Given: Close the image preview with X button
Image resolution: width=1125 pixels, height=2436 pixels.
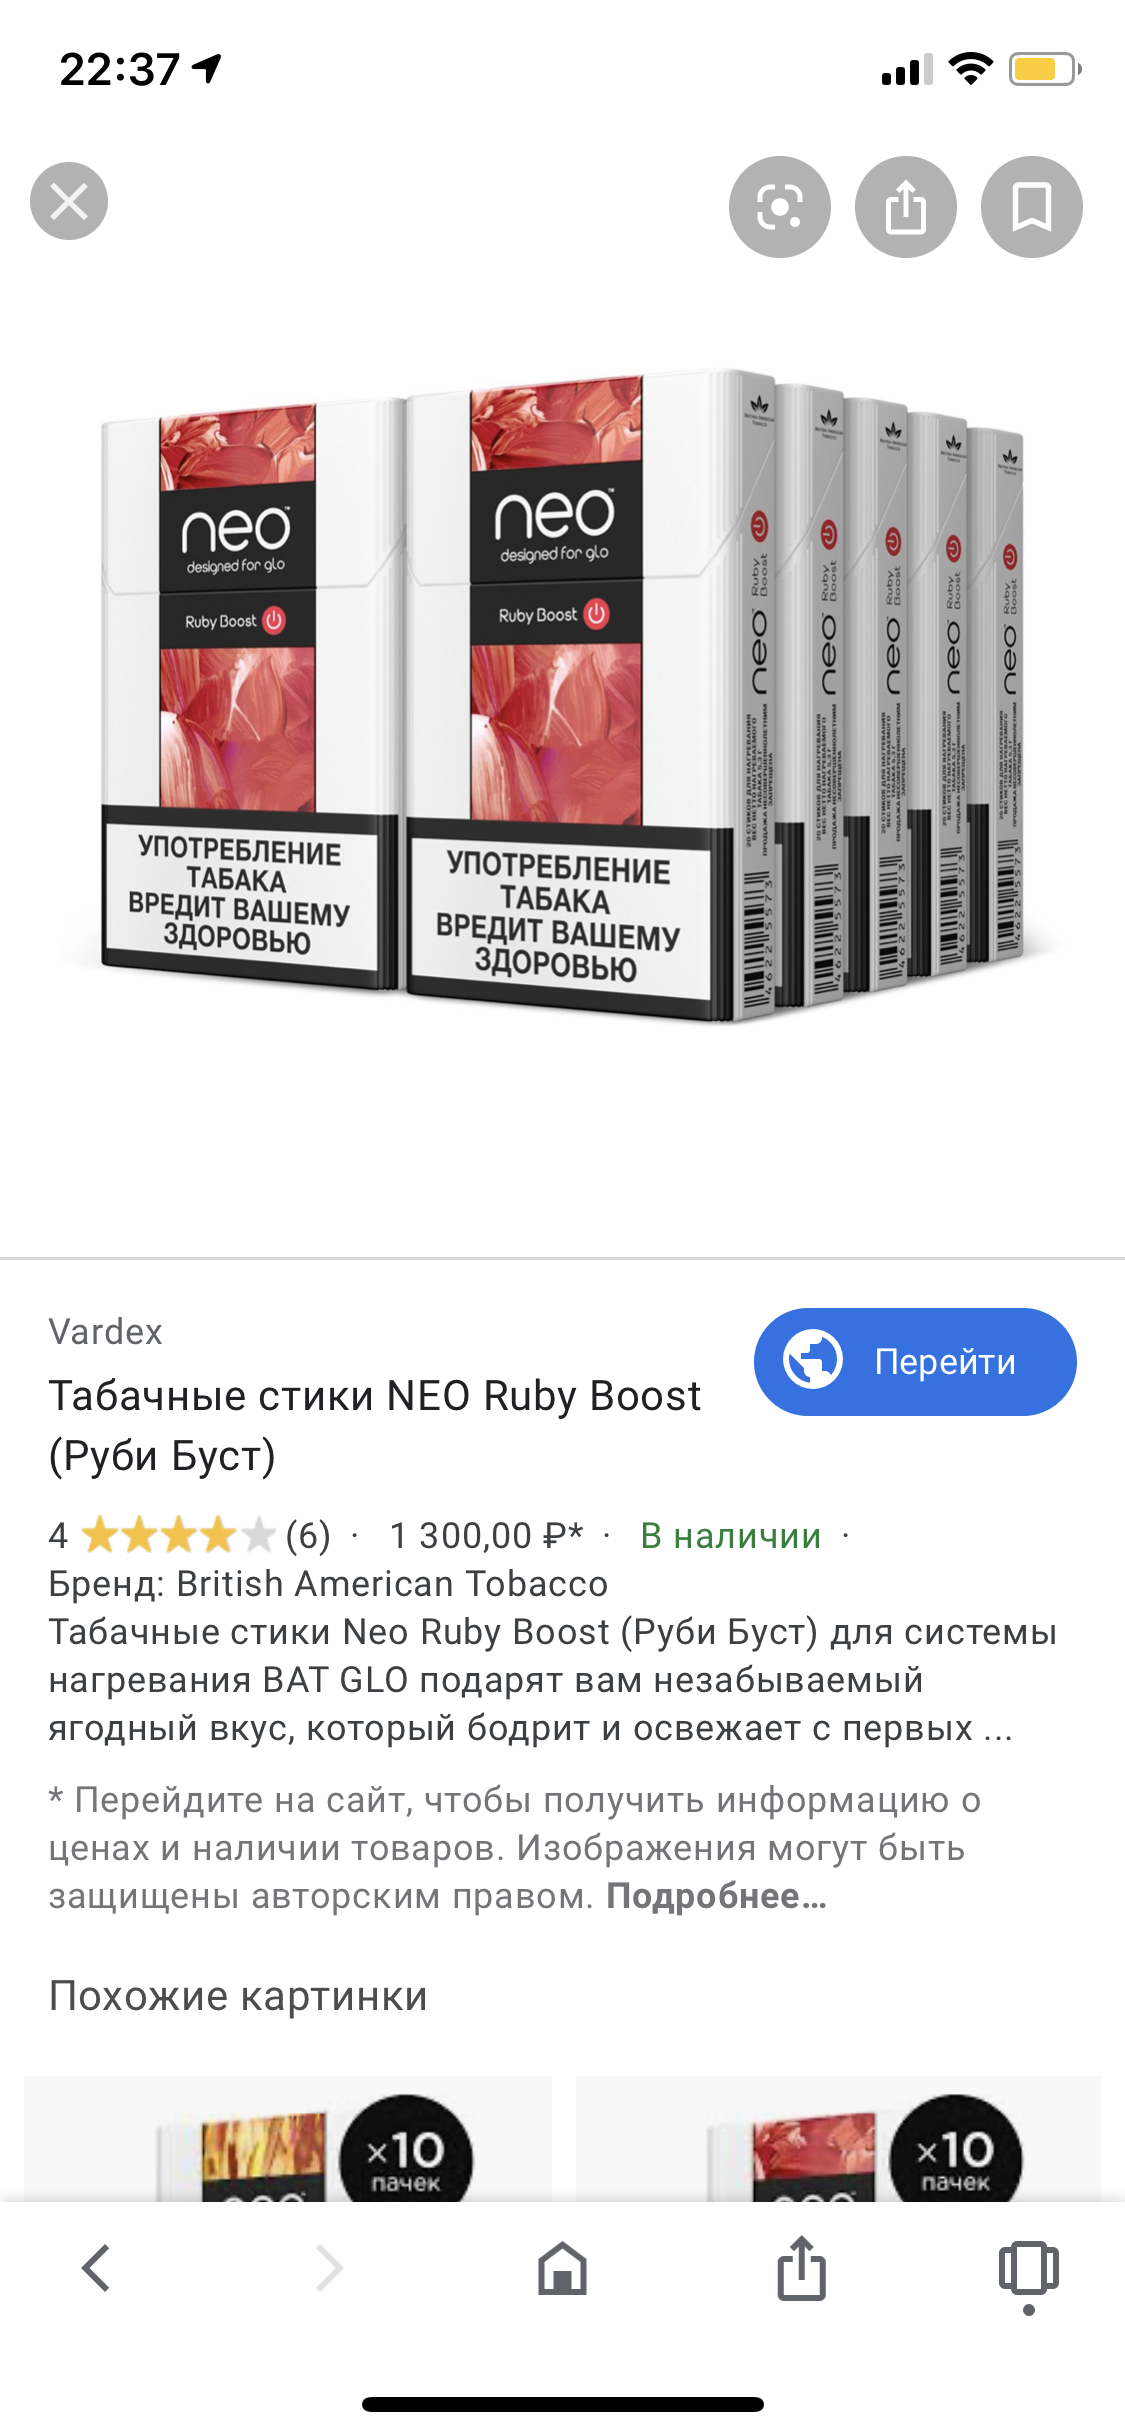Looking at the screenshot, I should [x=69, y=201].
